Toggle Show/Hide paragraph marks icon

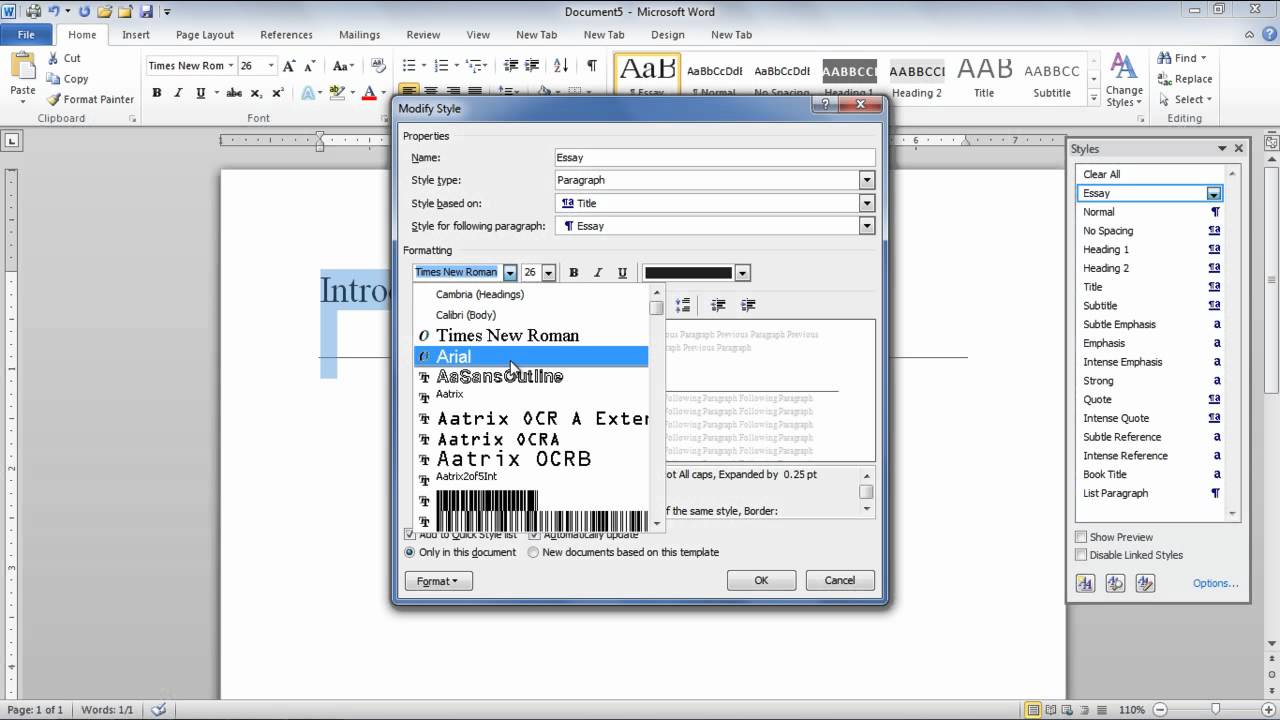(x=591, y=66)
